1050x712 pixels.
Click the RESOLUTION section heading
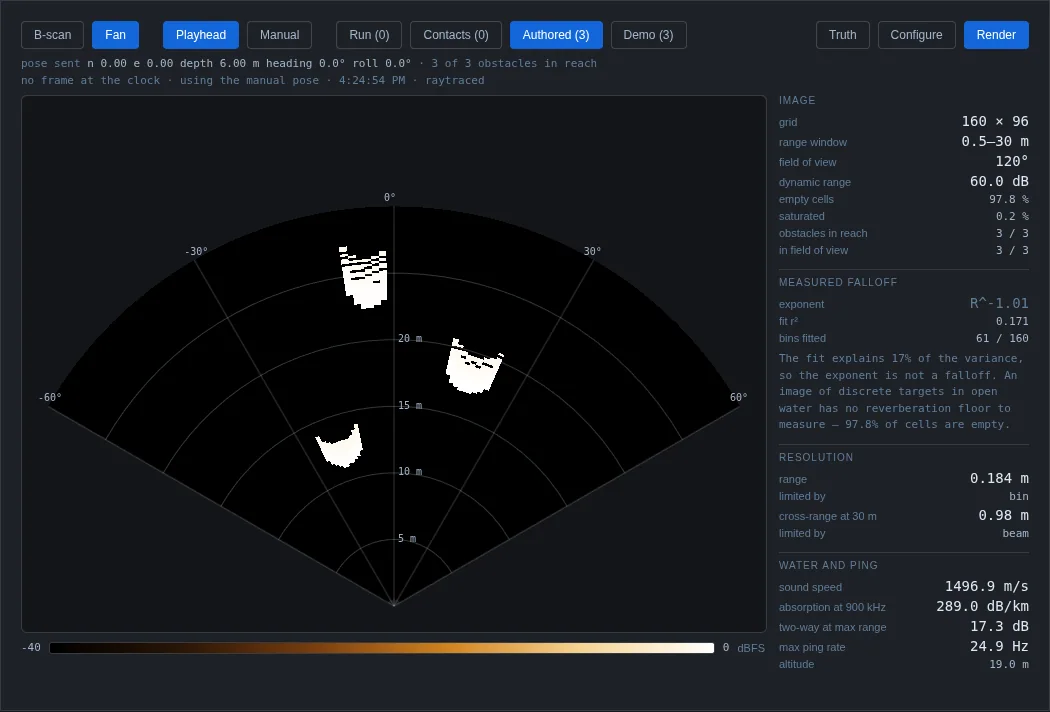pyautogui.click(x=816, y=457)
